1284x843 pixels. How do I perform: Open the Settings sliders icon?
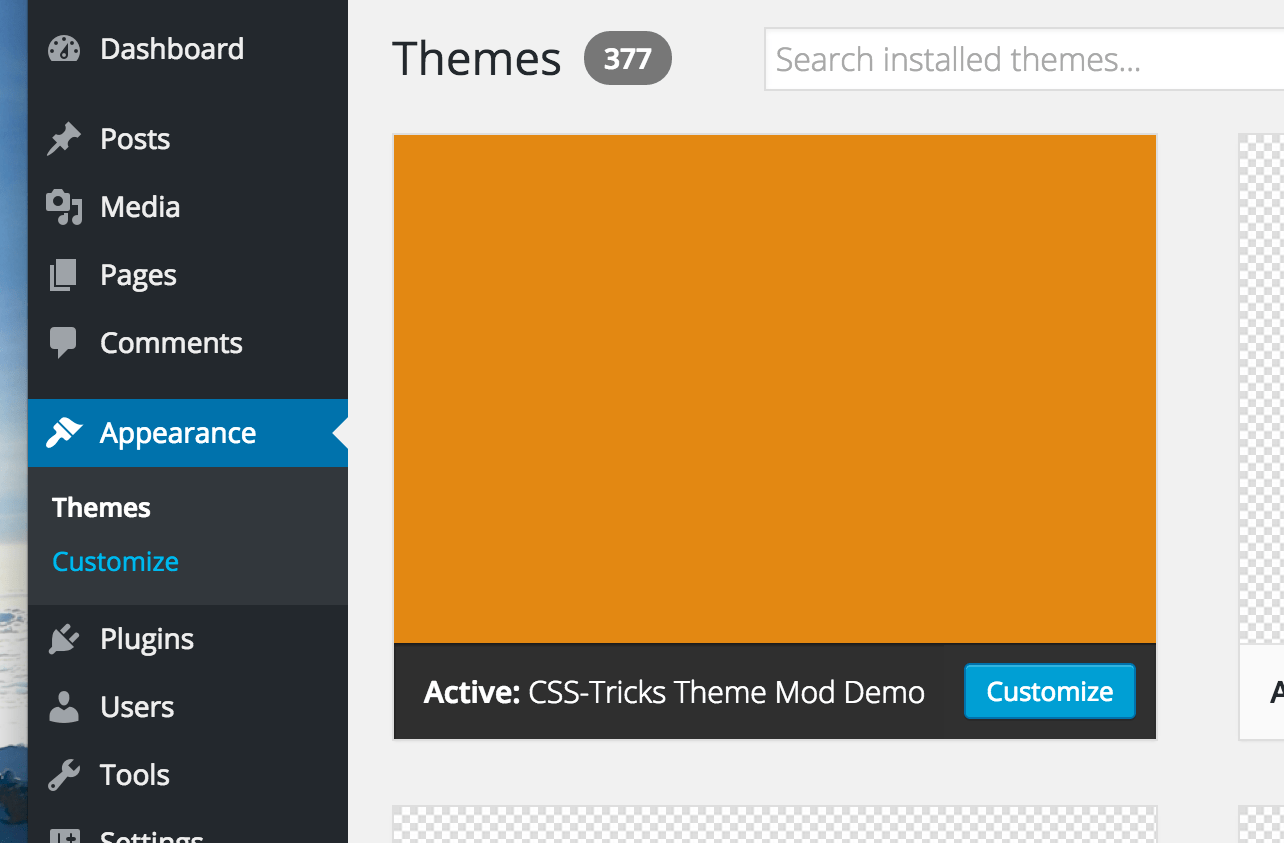click(x=64, y=835)
